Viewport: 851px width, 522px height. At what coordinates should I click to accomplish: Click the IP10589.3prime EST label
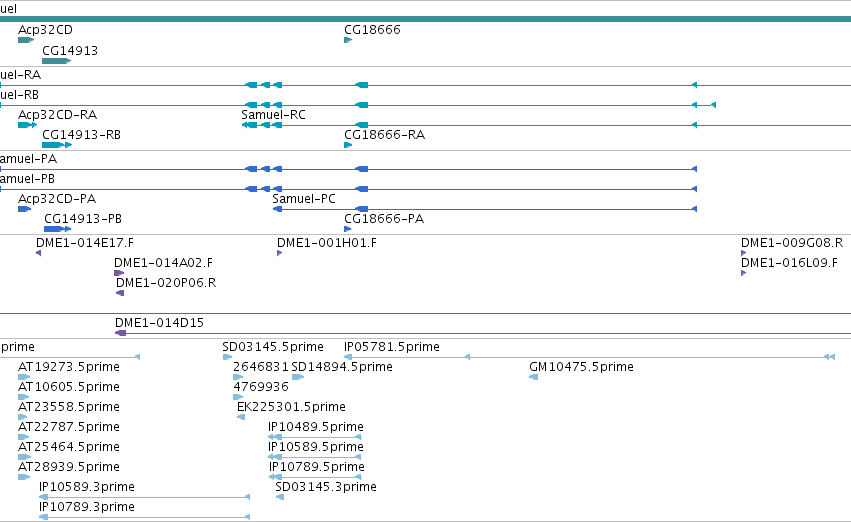click(87, 487)
